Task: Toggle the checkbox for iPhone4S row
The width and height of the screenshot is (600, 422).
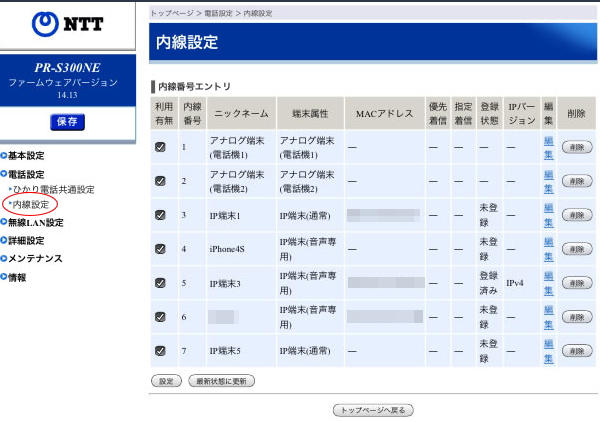Action: (x=160, y=249)
